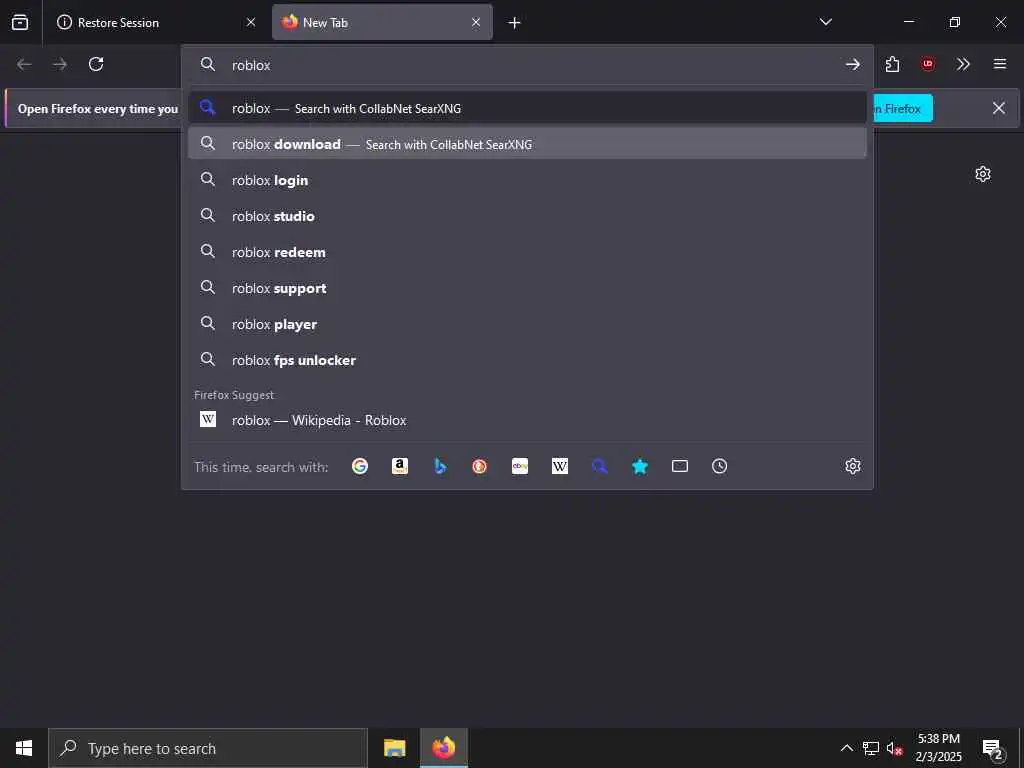Open the muted volume tray icon
This screenshot has height=768, width=1024.
coord(894,748)
